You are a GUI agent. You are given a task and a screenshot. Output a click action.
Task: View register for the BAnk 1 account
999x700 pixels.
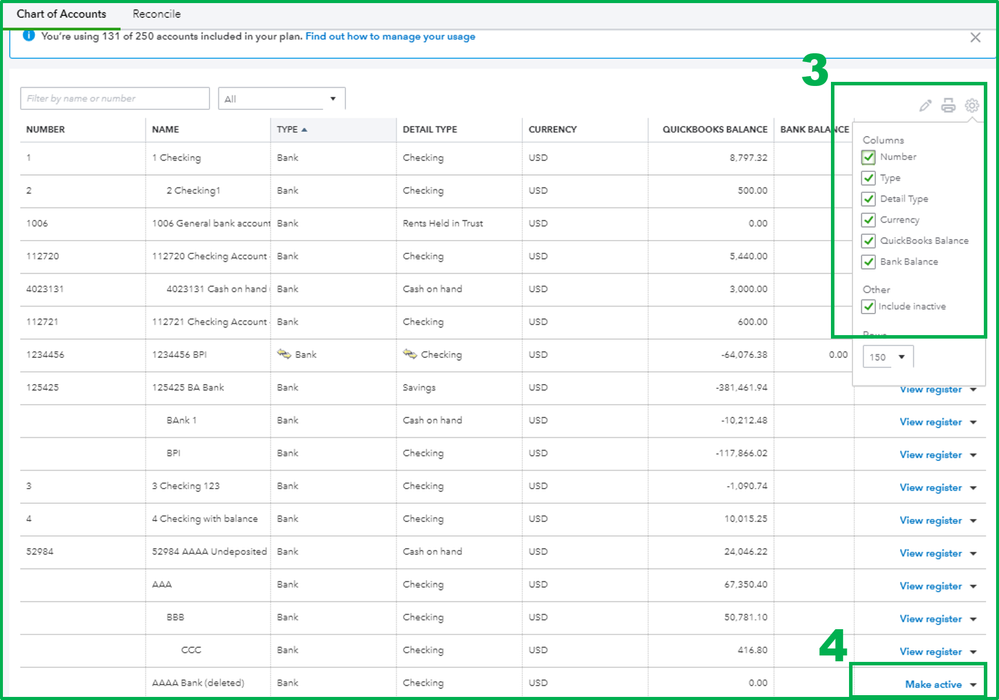tap(930, 422)
